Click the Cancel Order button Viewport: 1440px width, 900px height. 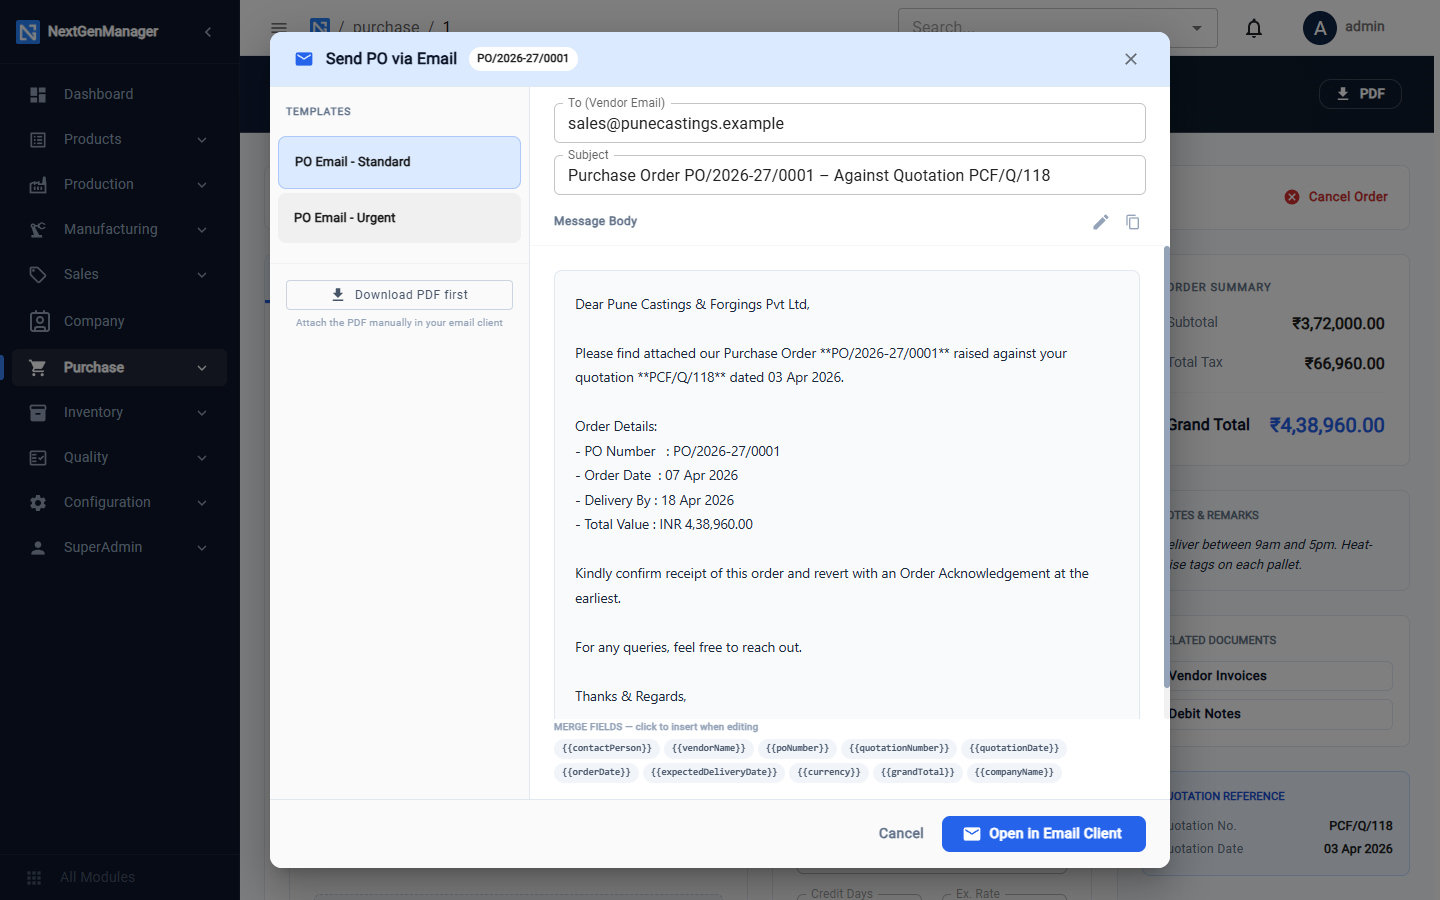[1336, 197]
